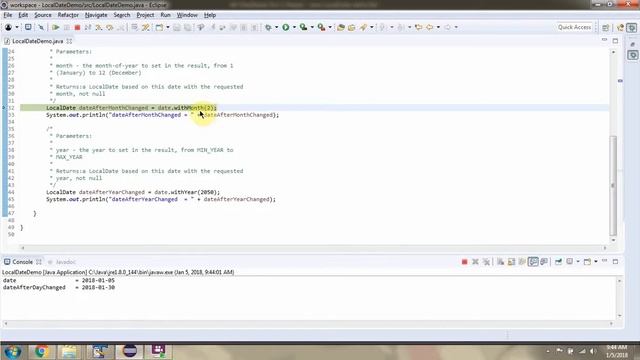Open the Forward history dropdown arrow
Viewport: 640px width, 360px height.
click(456, 27)
